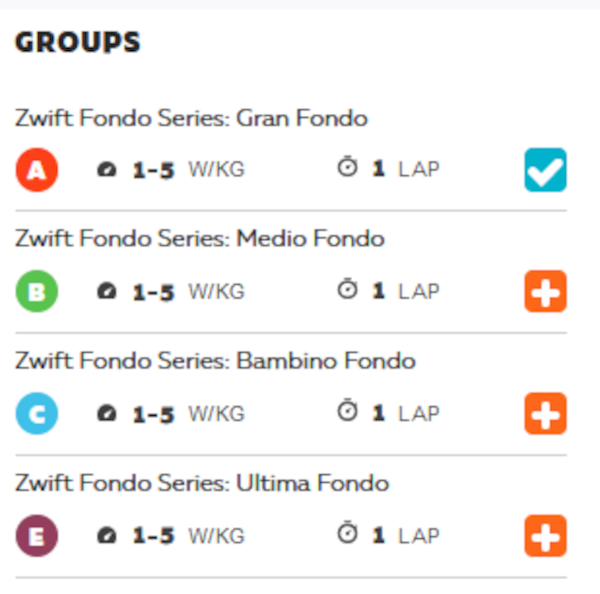
Task: Join Bambino Fondo group with plus button
Action: point(545,413)
